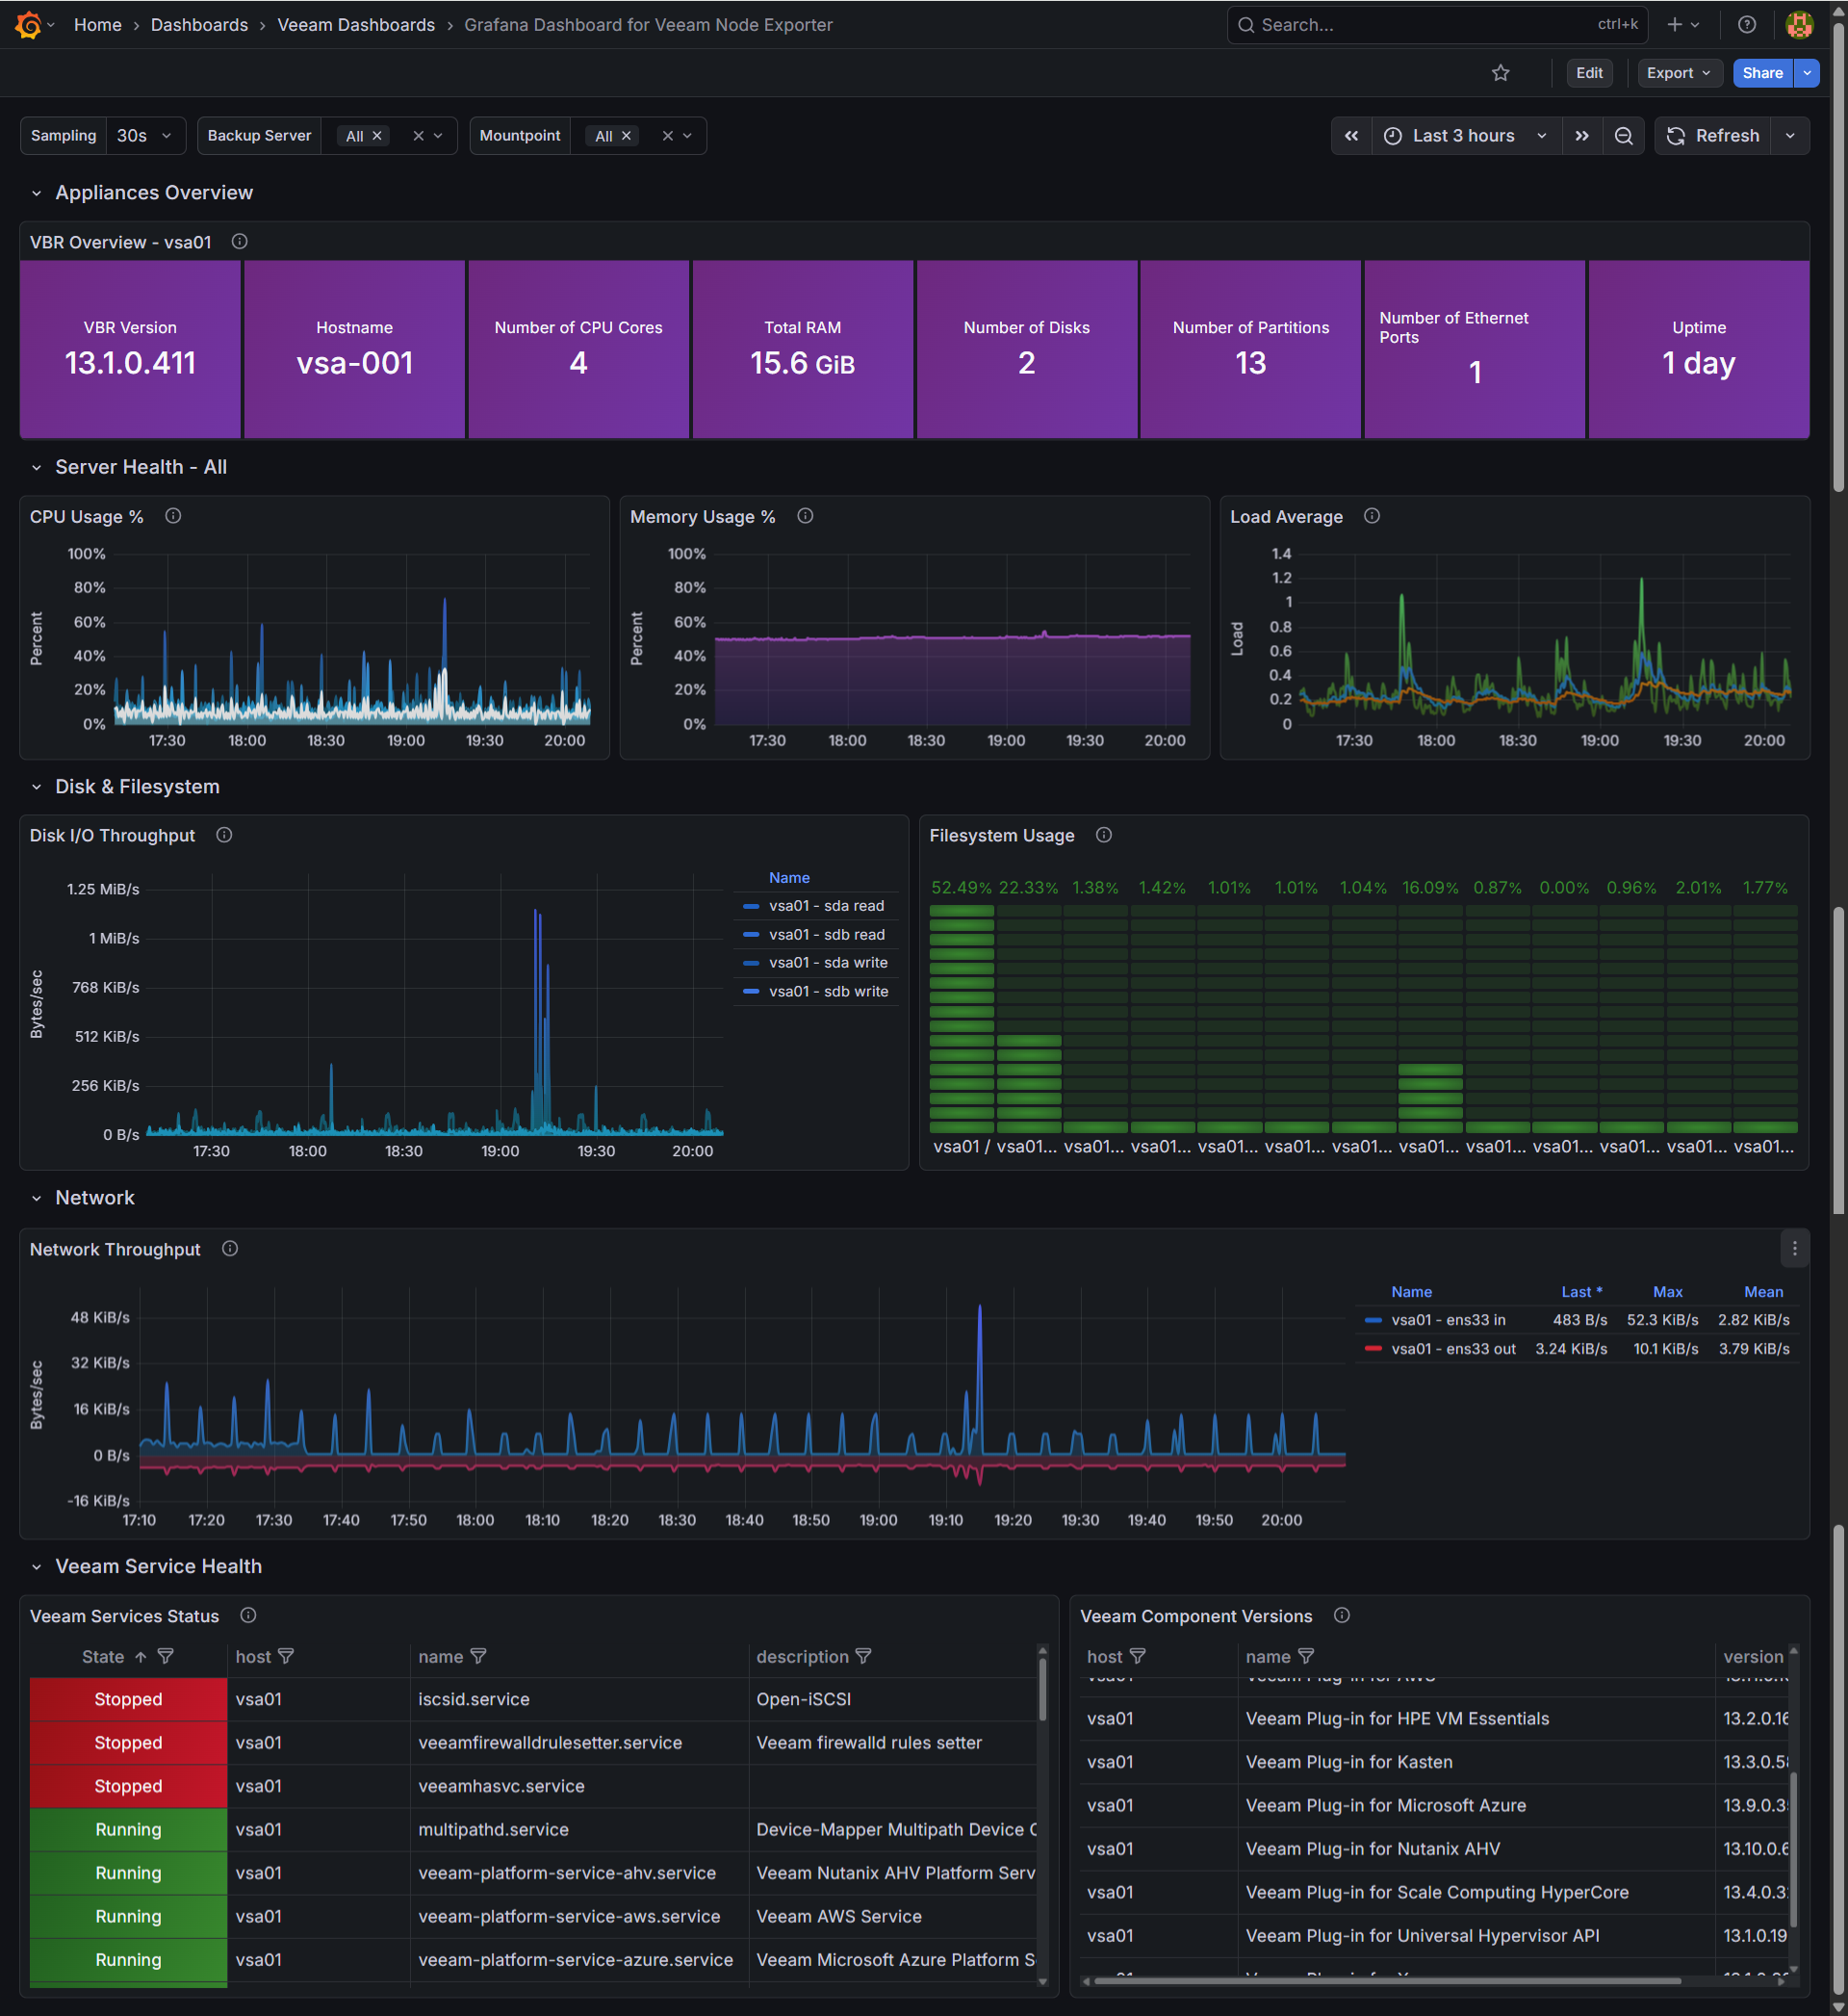The height and width of the screenshot is (2016, 1848).
Task: Click the Edit button
Action: pos(1588,73)
